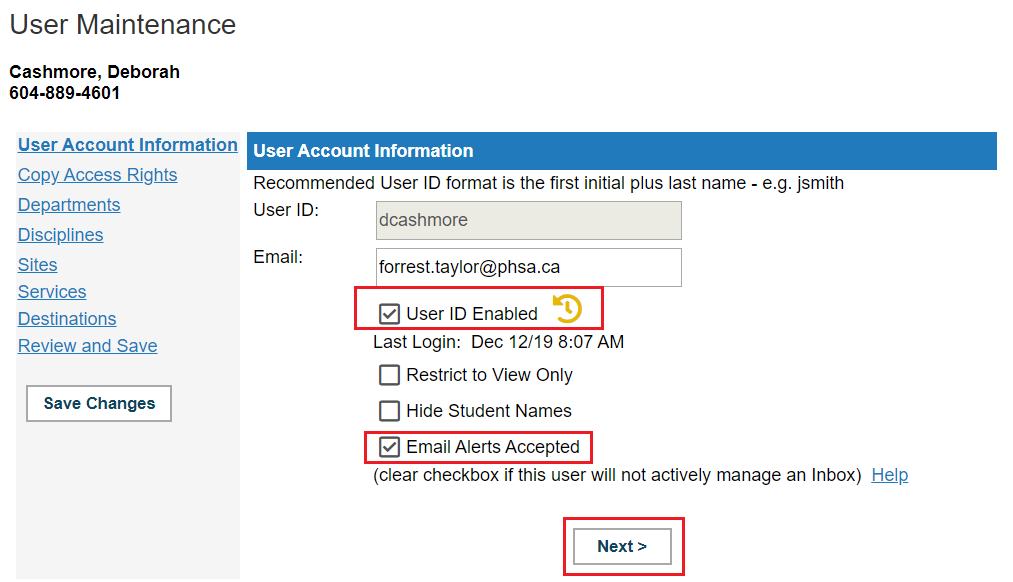Uncheck the User ID Enabled checkbox
Screen dimensions: 1013x582
tap(390, 314)
